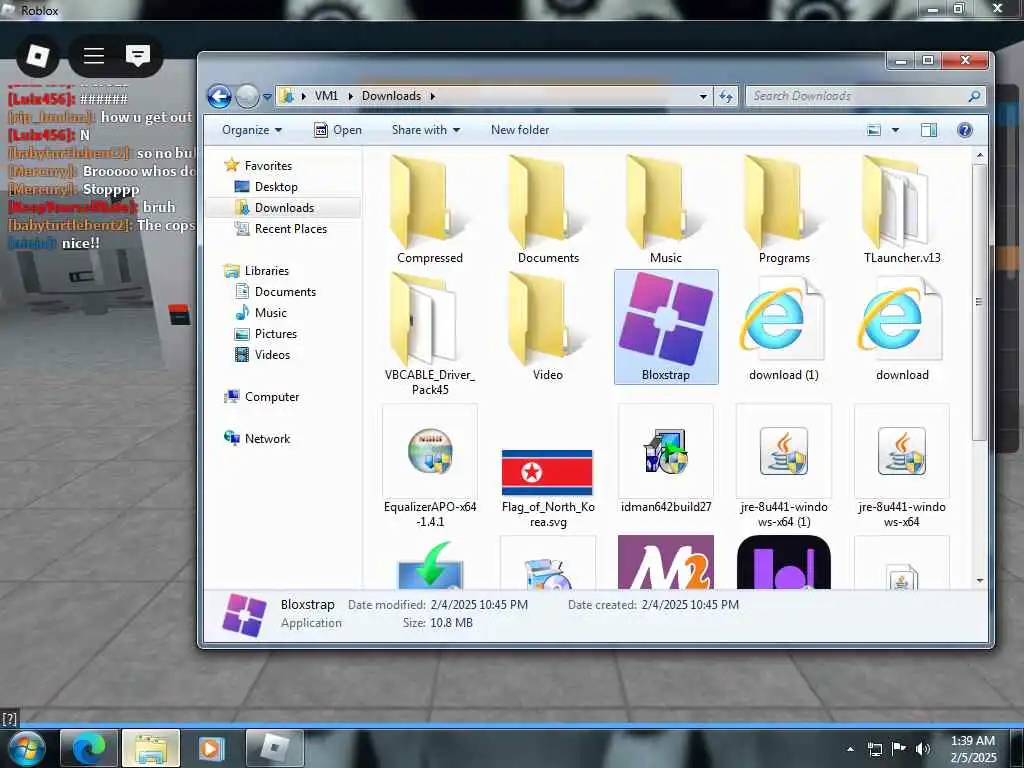Open the TLauncher.v13 folder
The width and height of the screenshot is (1024, 768).
[902, 209]
